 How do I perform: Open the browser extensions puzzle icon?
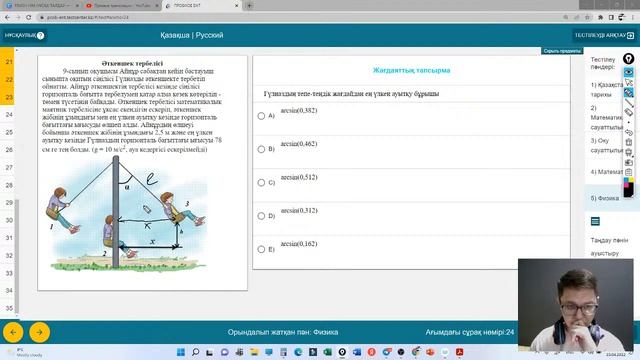click(x=600, y=17)
